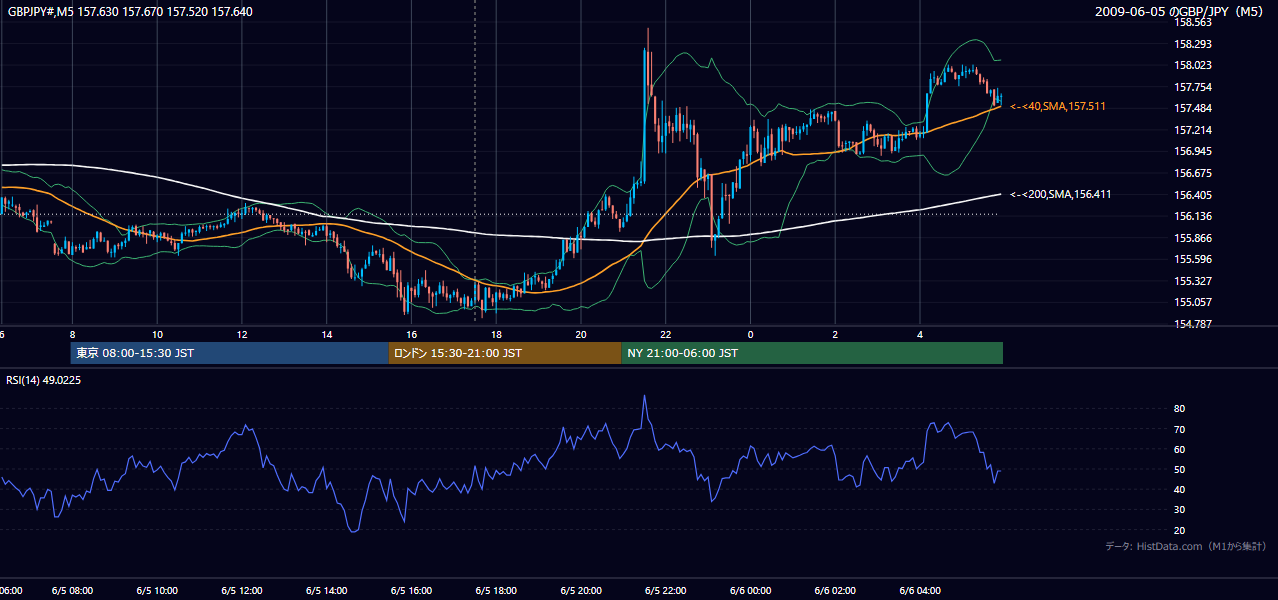
Task: Click RSI scale value 60
Action: (x=1180, y=449)
